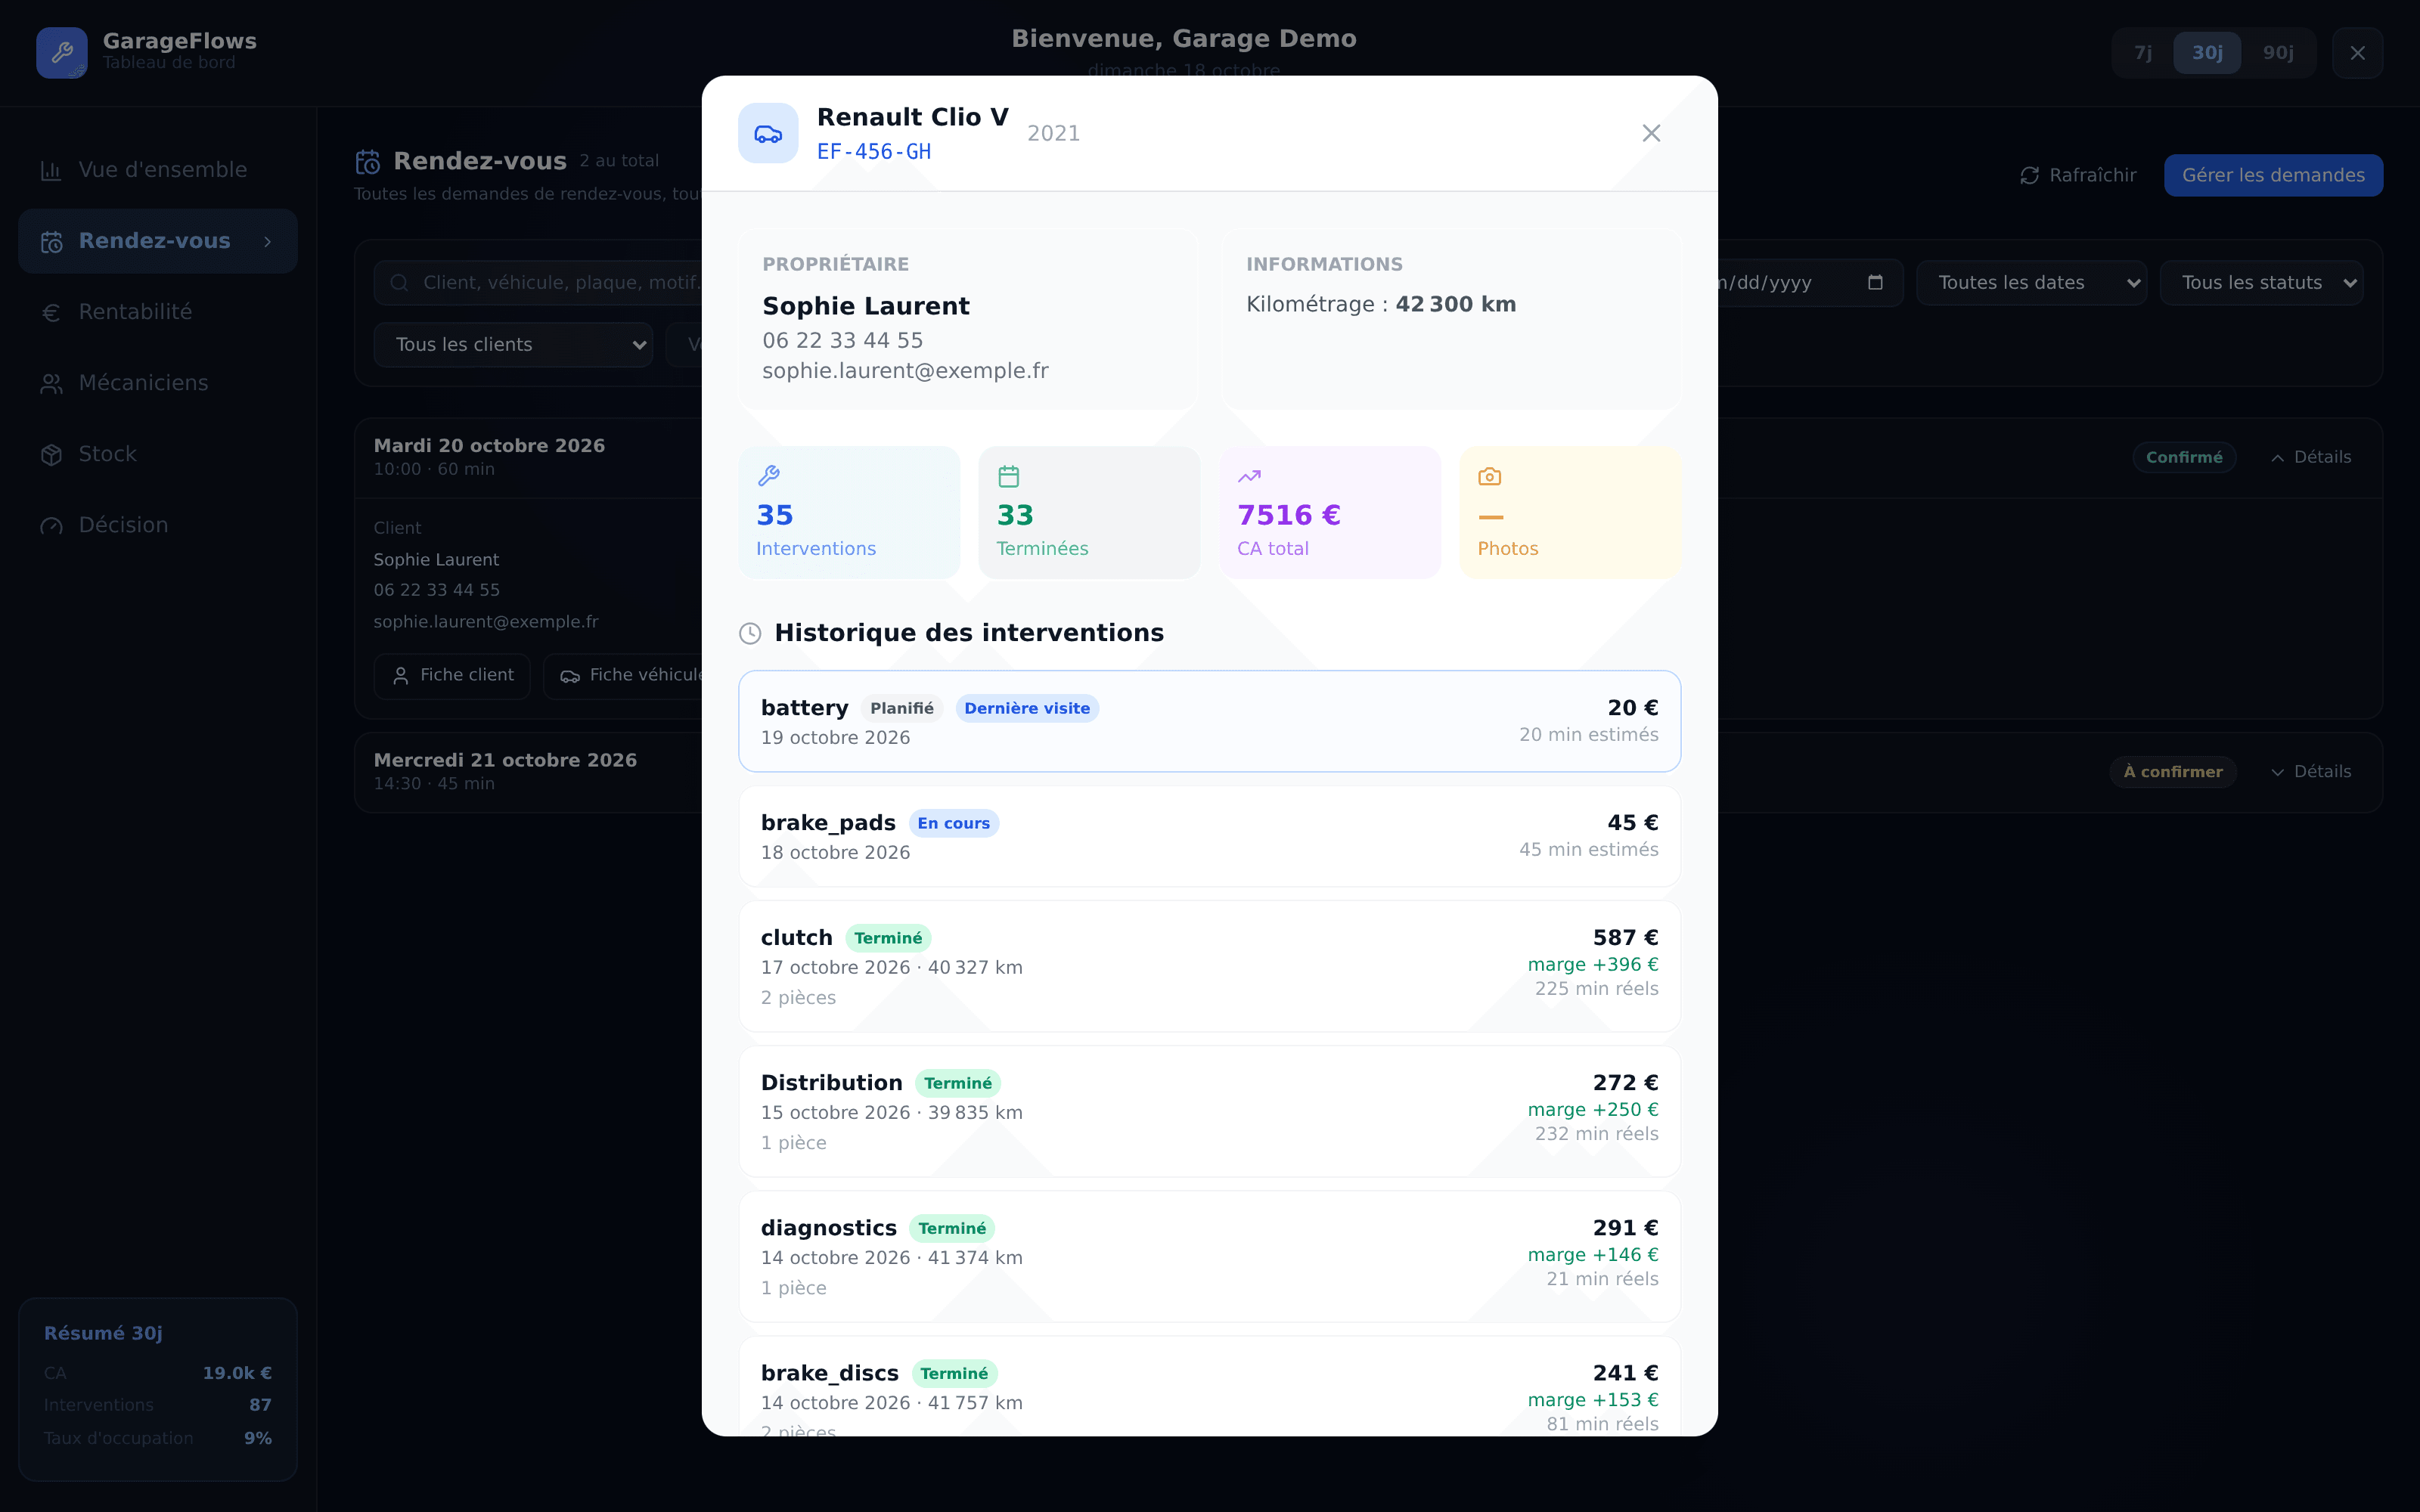Click the magnifier icon in the search field

[x=399, y=283]
